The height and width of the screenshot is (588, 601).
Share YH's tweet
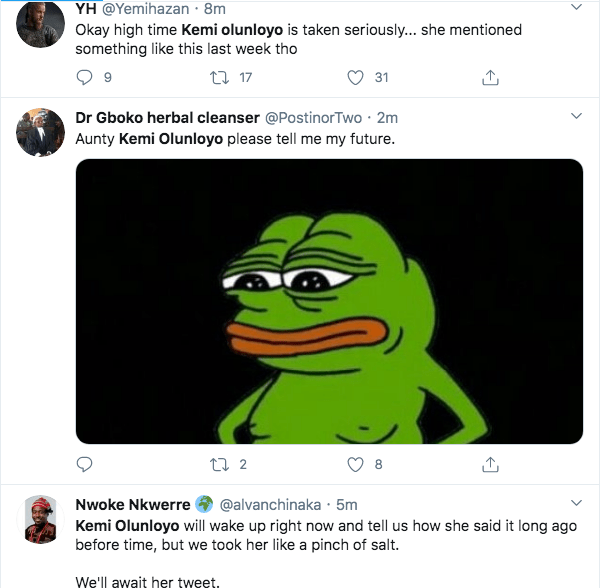tap(490, 76)
